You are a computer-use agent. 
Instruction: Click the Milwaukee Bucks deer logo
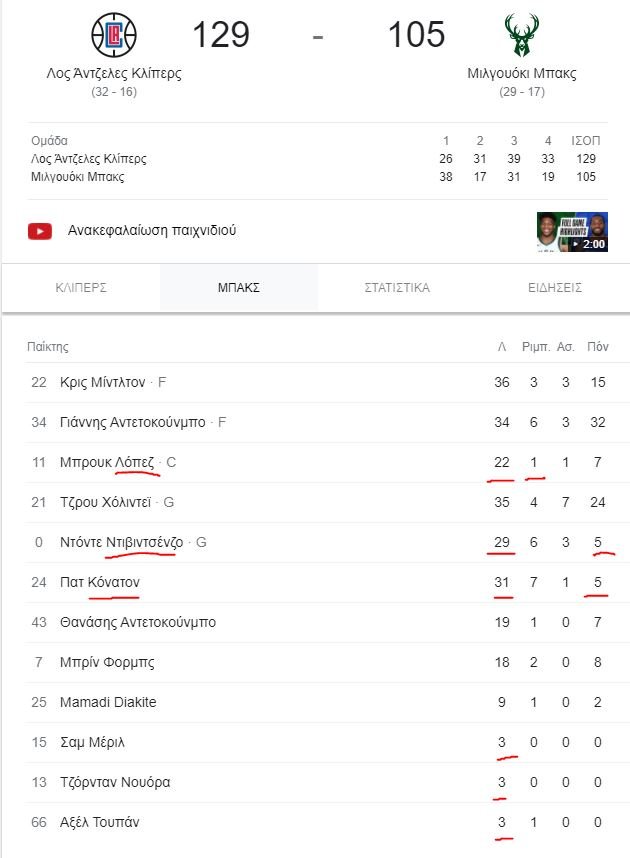522,34
